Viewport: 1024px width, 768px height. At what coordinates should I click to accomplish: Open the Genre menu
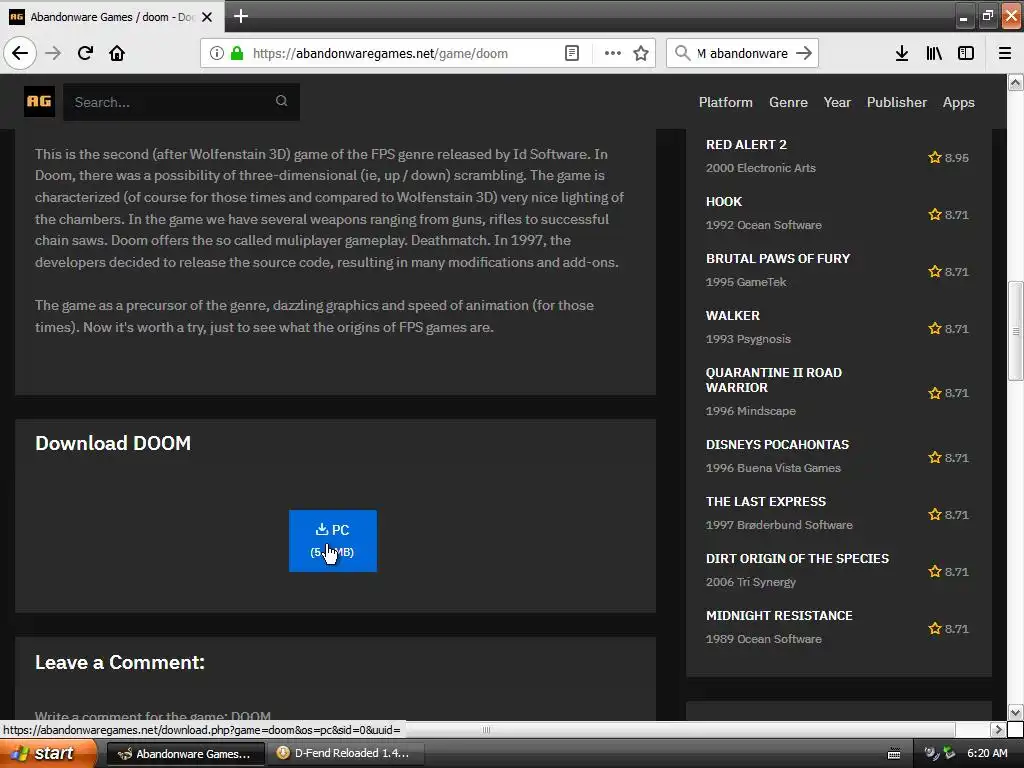click(x=788, y=102)
